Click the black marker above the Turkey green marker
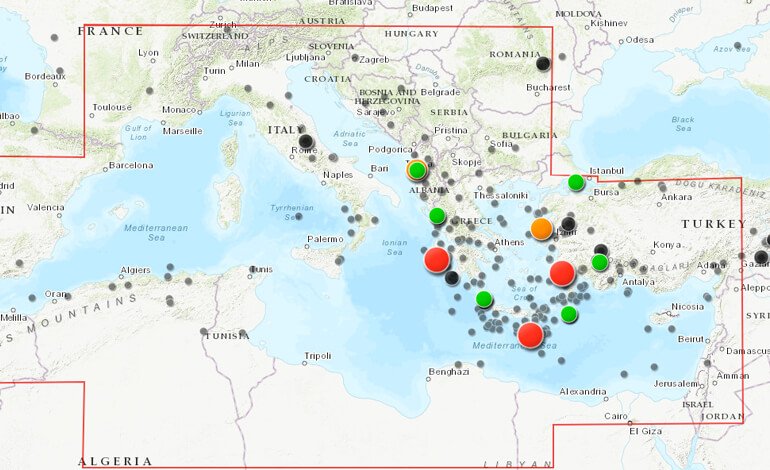This screenshot has height=470, width=770. pyautogui.click(x=601, y=250)
